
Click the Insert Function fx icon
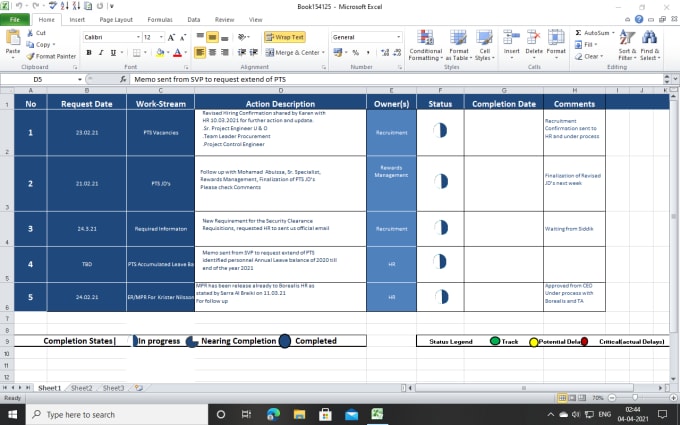click(x=123, y=79)
